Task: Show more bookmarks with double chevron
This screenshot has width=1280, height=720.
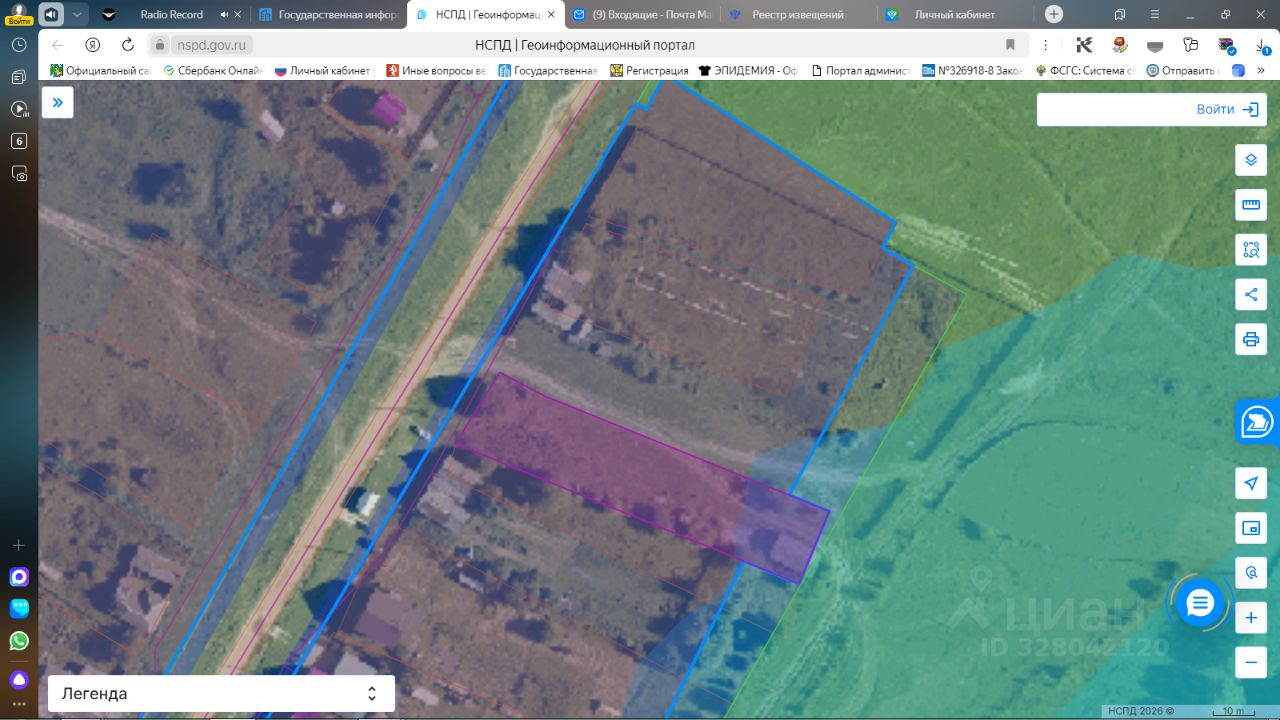Action: 1261,70
